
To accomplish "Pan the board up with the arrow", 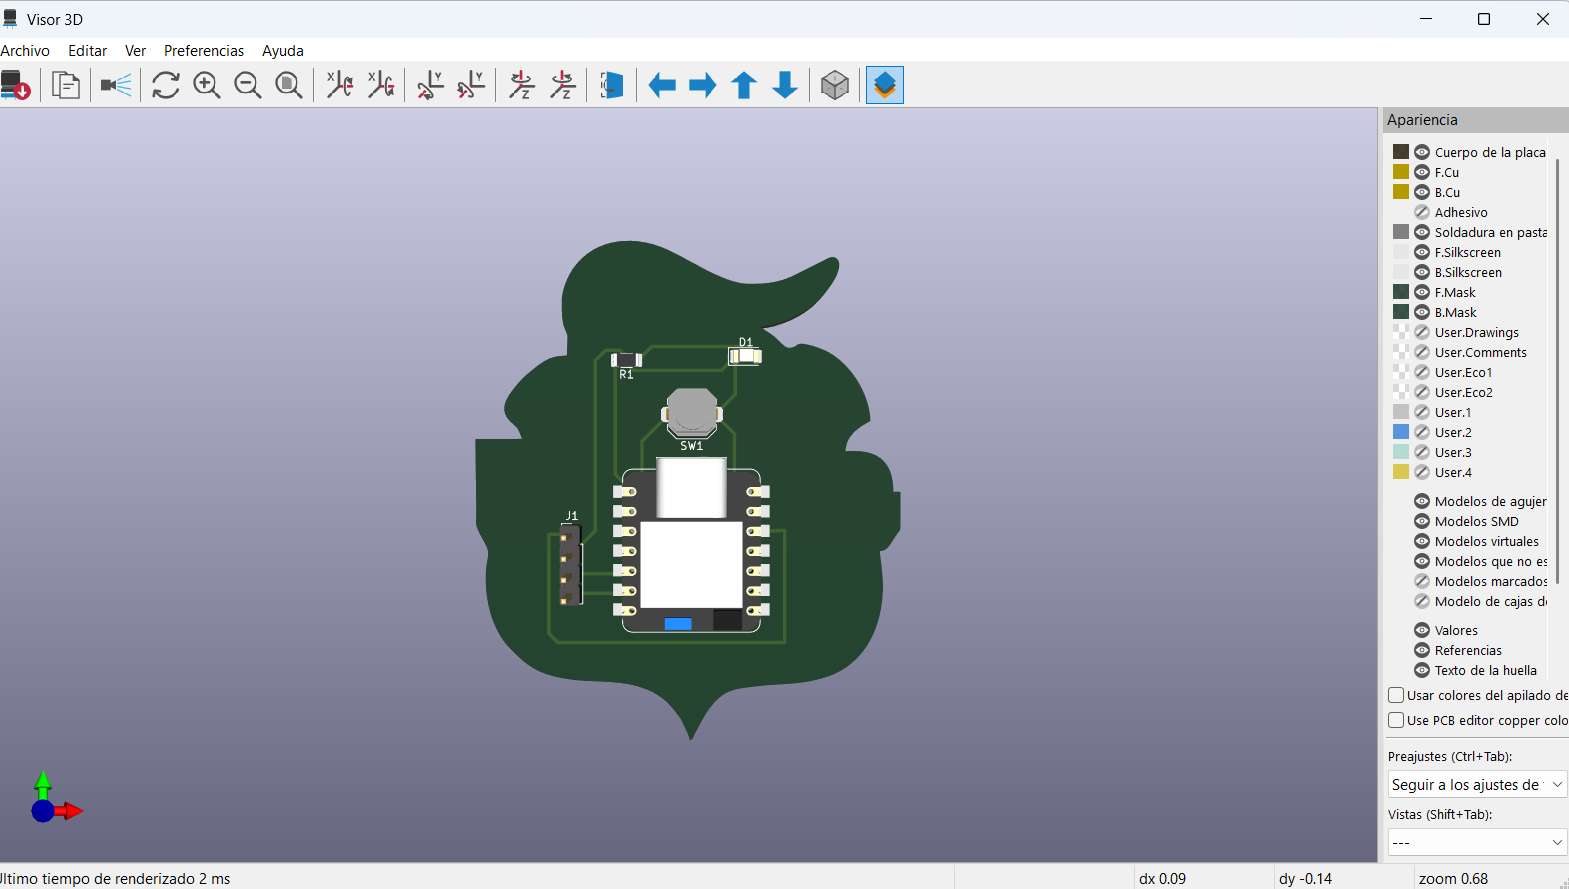I will (x=744, y=85).
